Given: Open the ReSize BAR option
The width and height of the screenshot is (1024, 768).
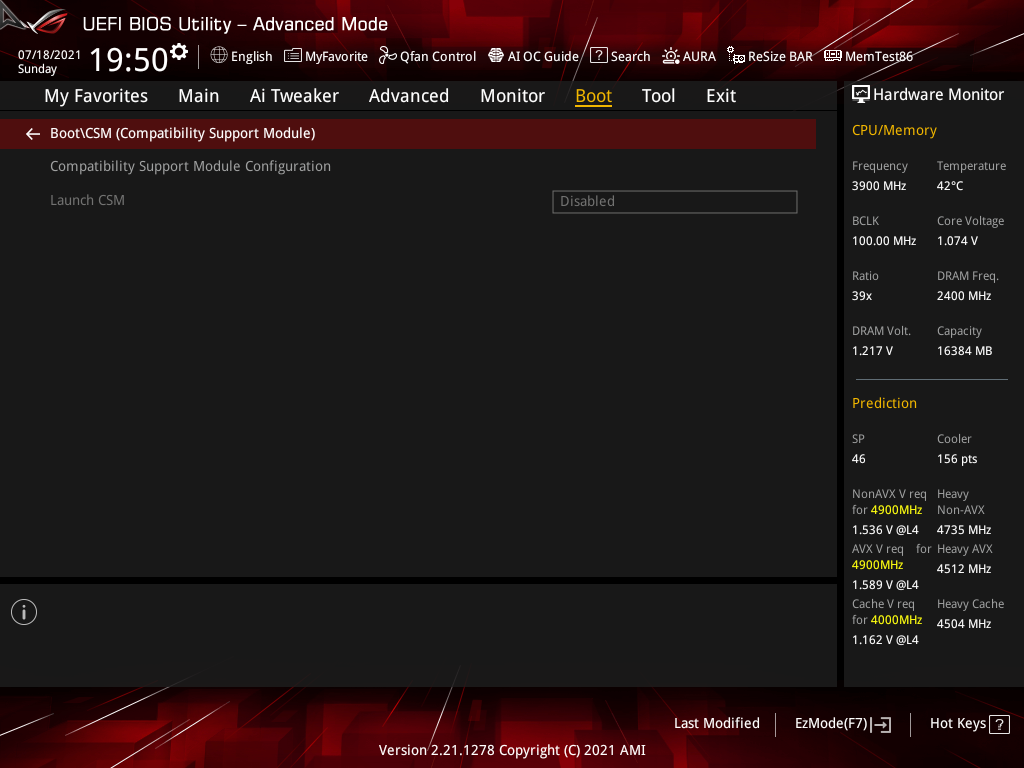Looking at the screenshot, I should pos(770,56).
